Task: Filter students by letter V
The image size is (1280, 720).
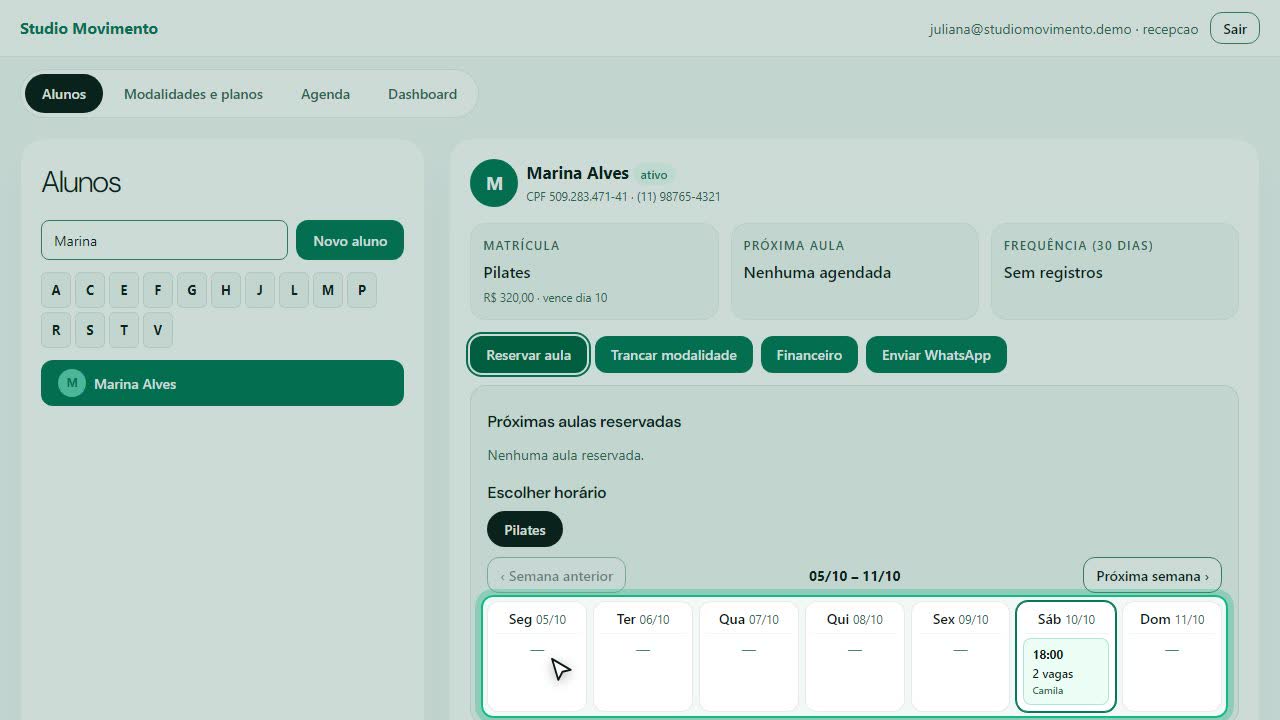Action: point(158,330)
